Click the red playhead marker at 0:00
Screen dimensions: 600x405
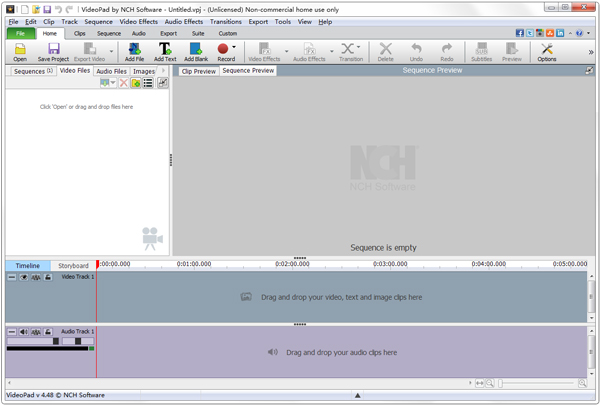coord(97,264)
